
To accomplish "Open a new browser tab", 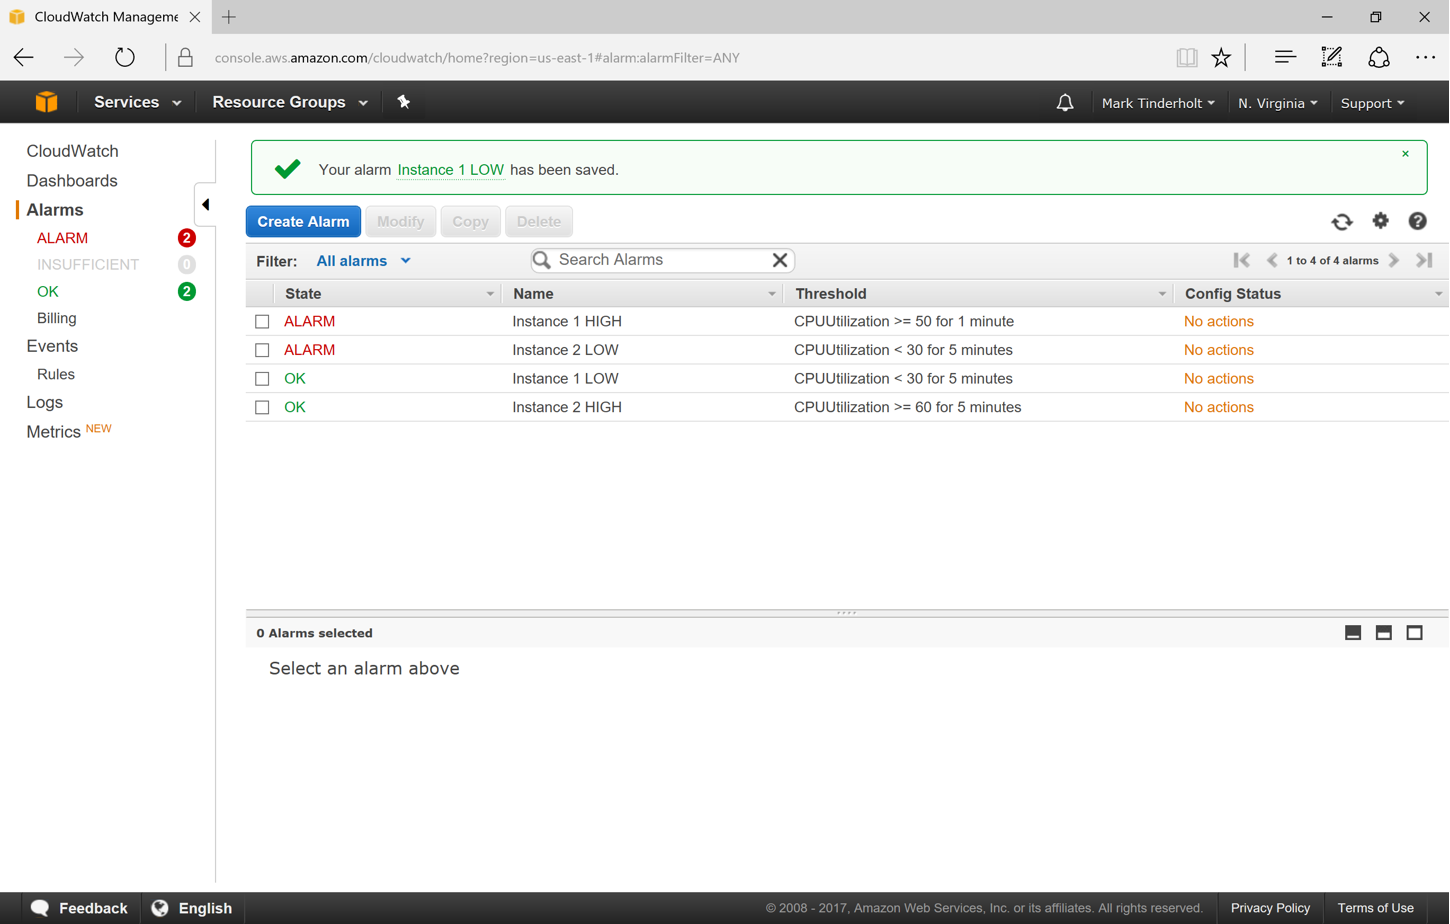I will pyautogui.click(x=229, y=17).
